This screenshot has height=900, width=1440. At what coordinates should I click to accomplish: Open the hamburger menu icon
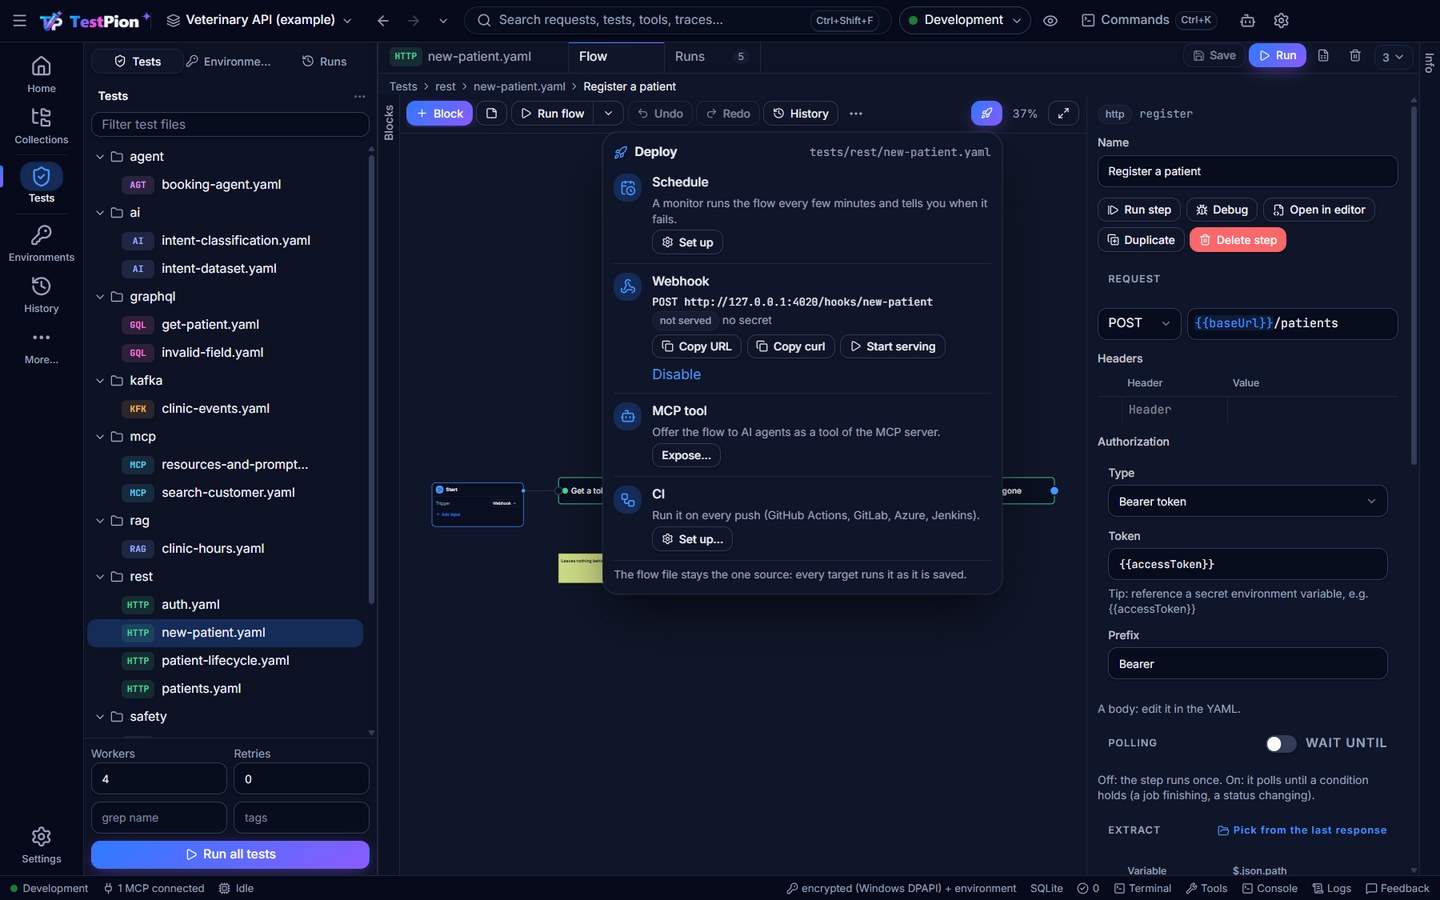tap(19, 20)
